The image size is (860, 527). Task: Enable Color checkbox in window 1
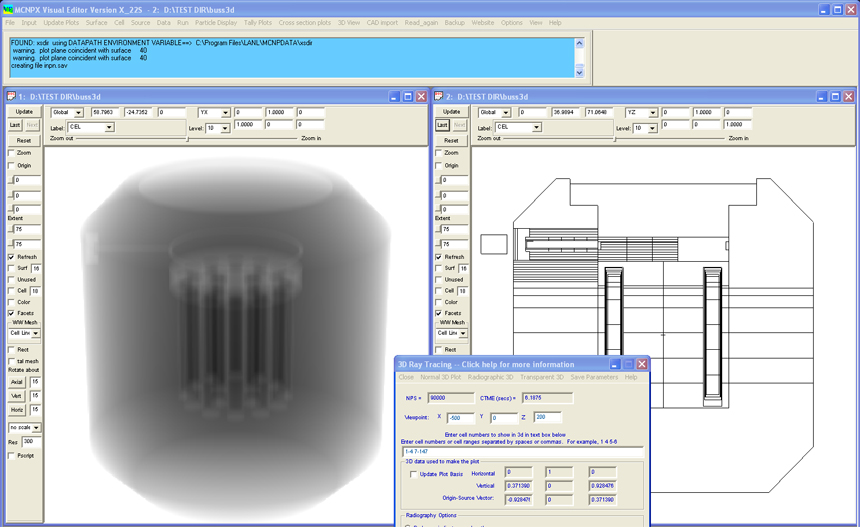tap(12, 302)
